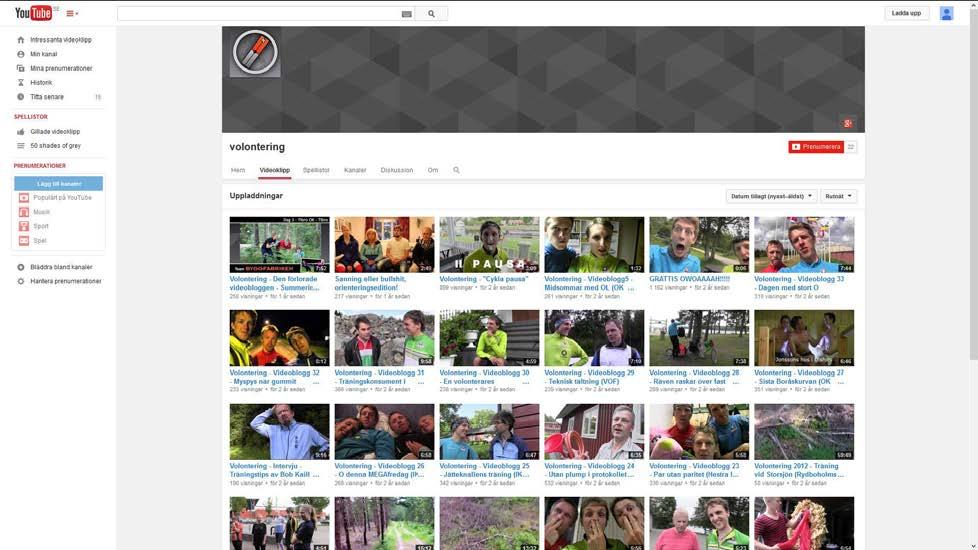Open Videoblogg 30 En volonterares thumbnail
This screenshot has width=978, height=550.
pyautogui.click(x=489, y=338)
